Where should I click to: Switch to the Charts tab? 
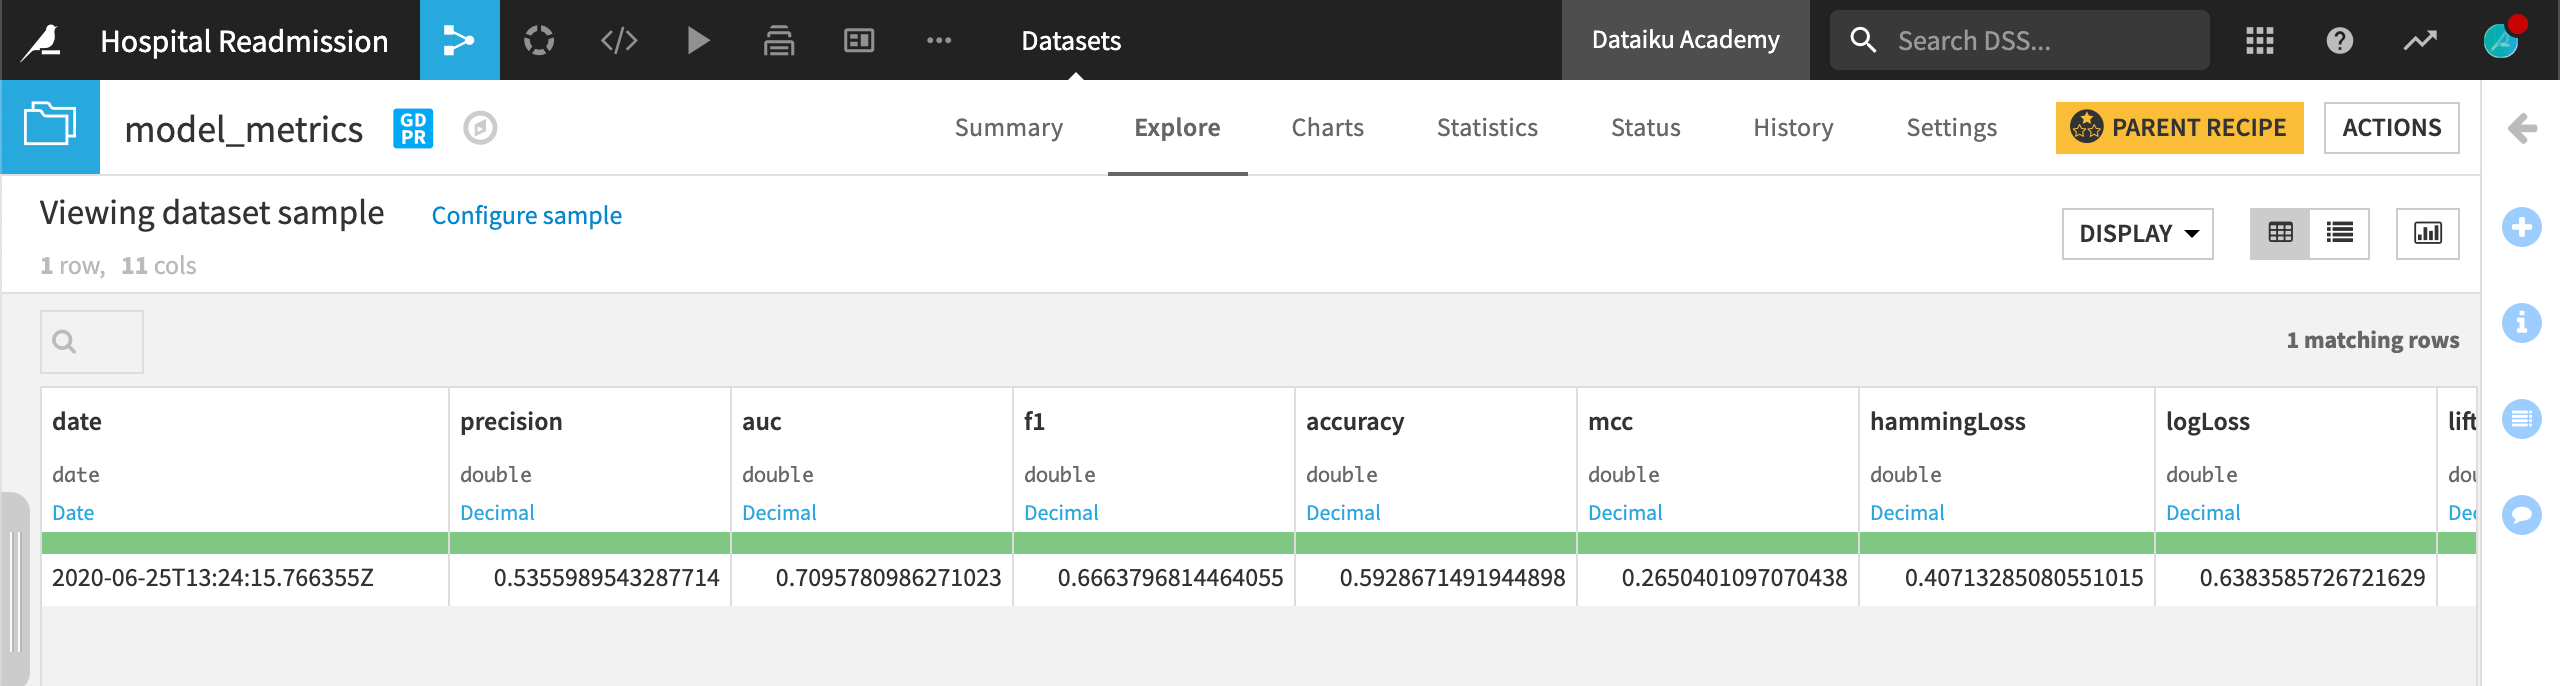click(x=1327, y=128)
